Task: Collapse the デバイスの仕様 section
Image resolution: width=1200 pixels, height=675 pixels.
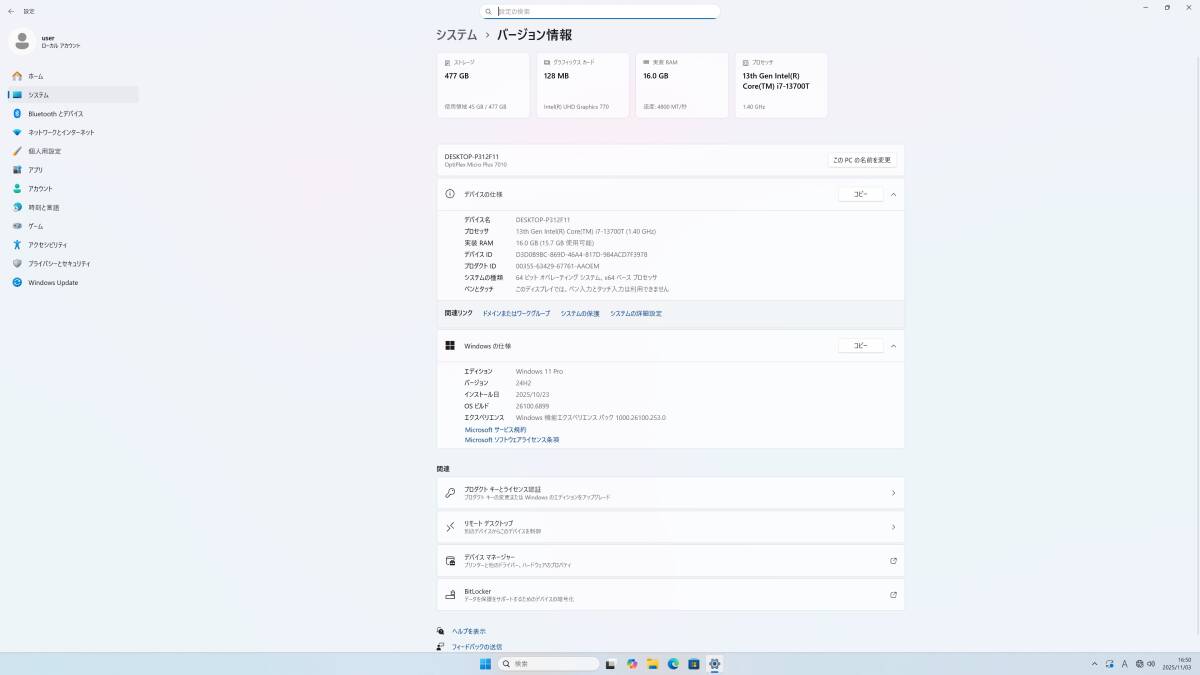Action: [x=893, y=193]
